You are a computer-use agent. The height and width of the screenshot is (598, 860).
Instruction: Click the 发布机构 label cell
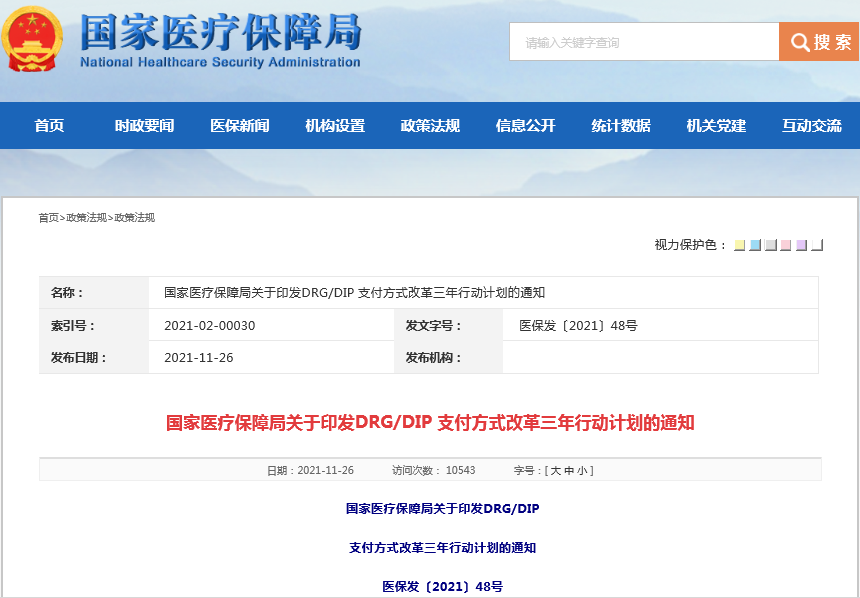448,358
